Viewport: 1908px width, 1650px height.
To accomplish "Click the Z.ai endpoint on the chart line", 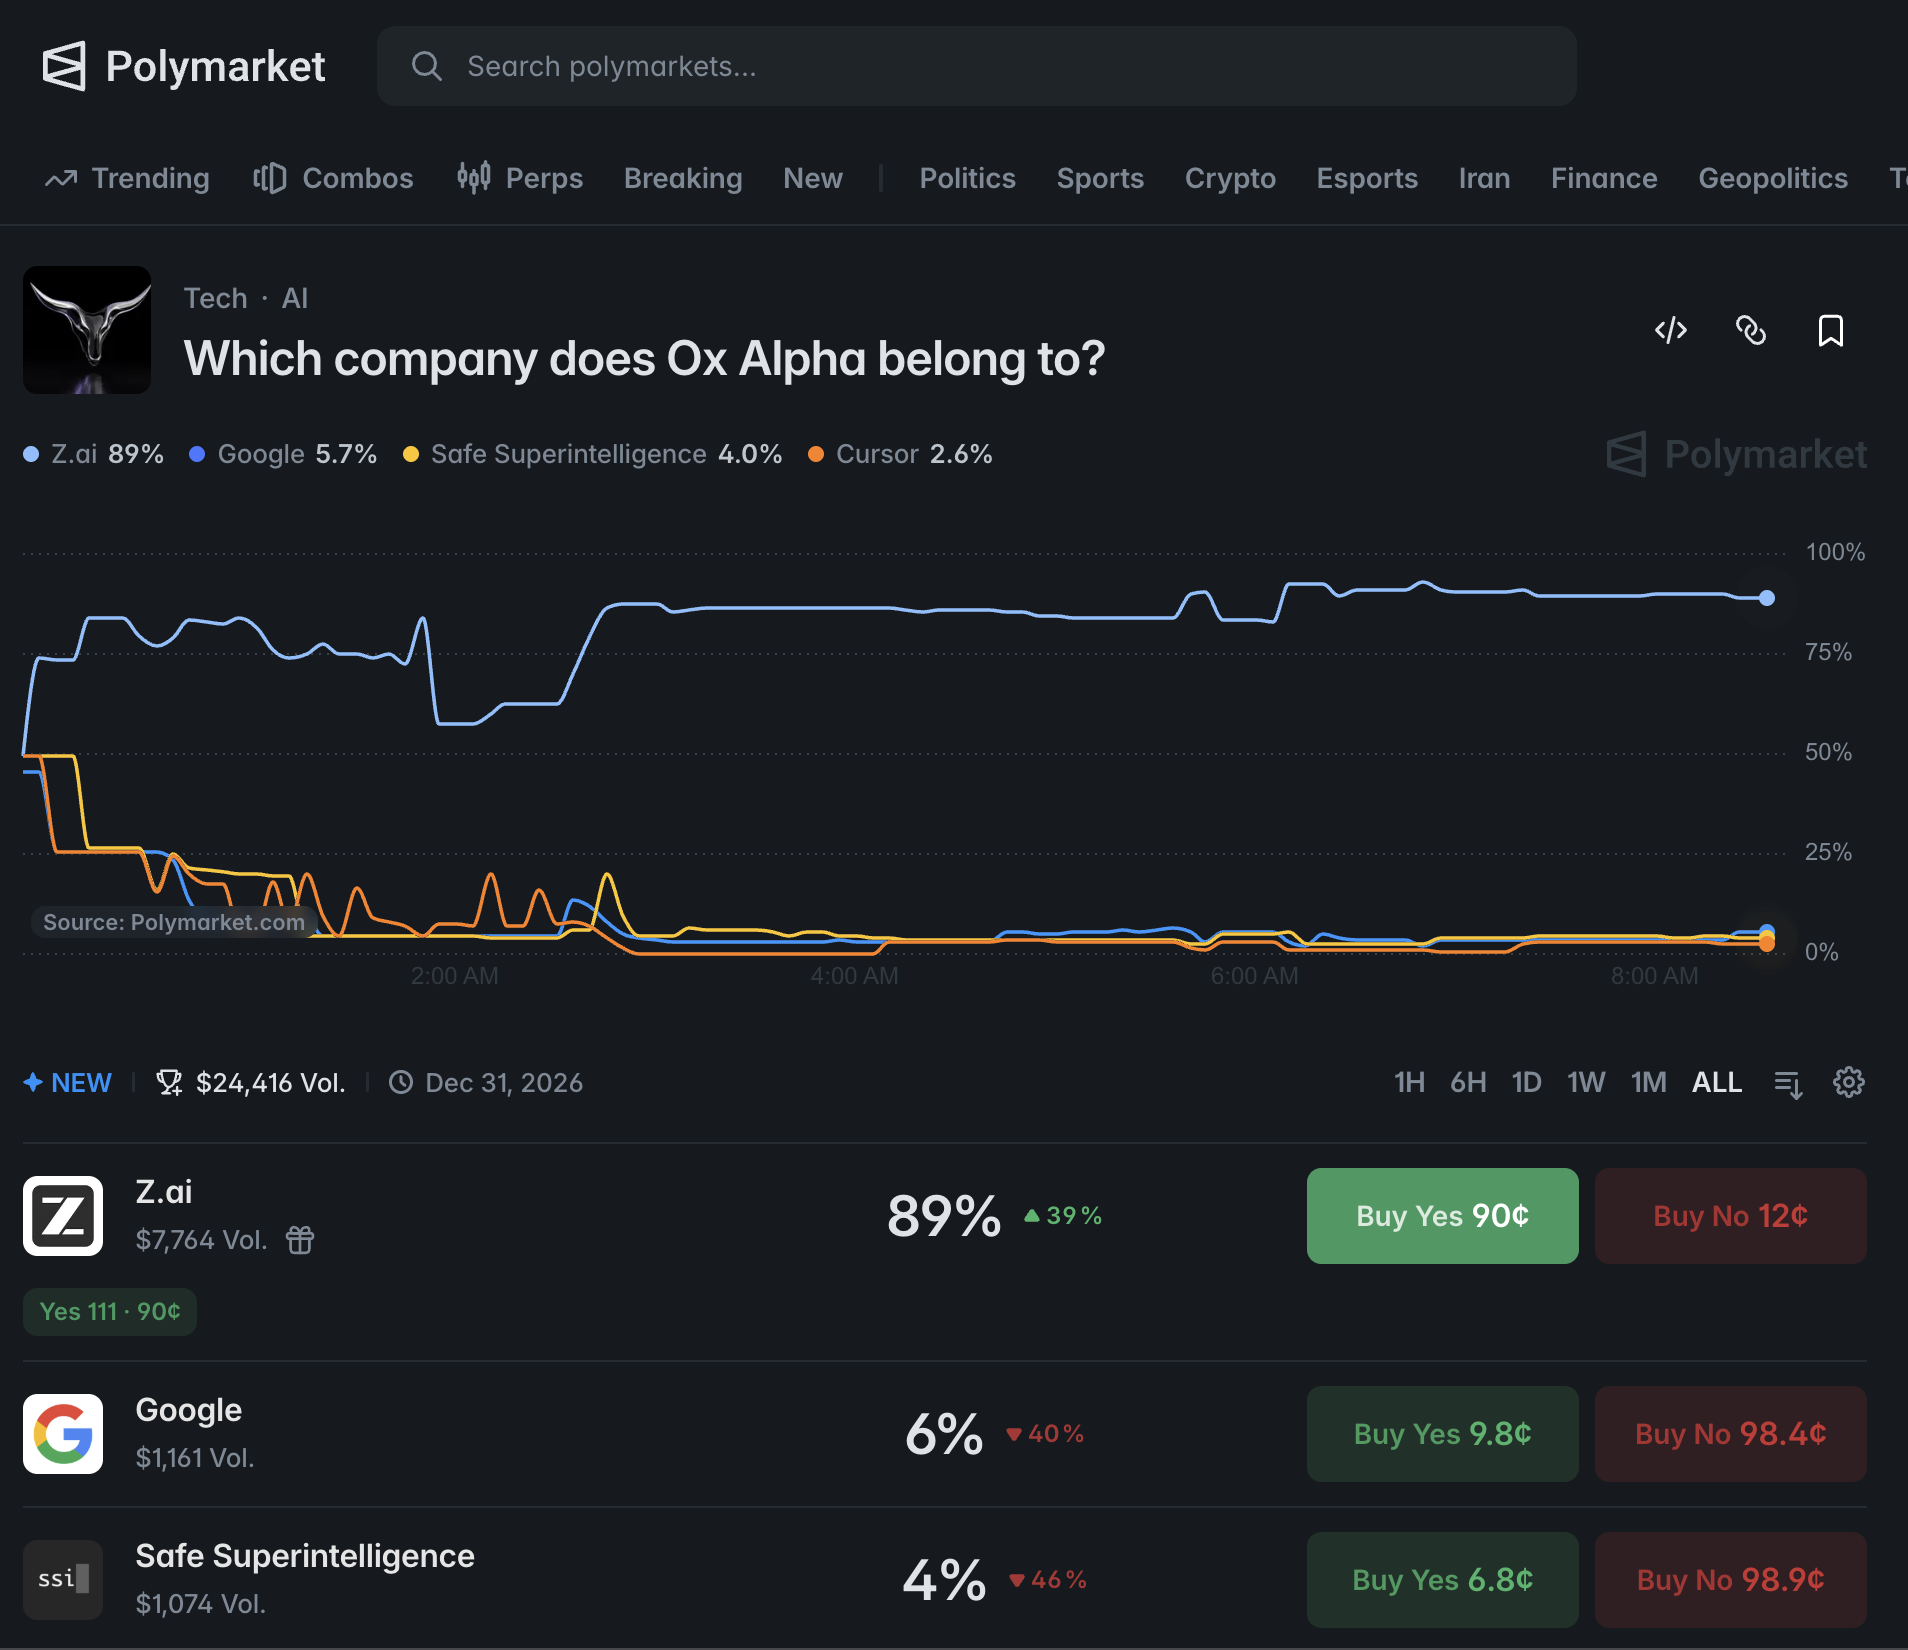I will (x=1767, y=598).
